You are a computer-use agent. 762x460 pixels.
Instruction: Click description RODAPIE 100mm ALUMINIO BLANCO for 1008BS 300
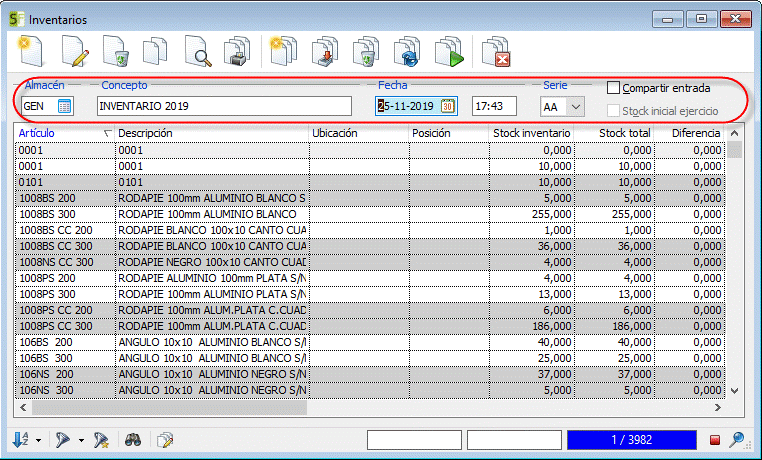tap(207, 214)
